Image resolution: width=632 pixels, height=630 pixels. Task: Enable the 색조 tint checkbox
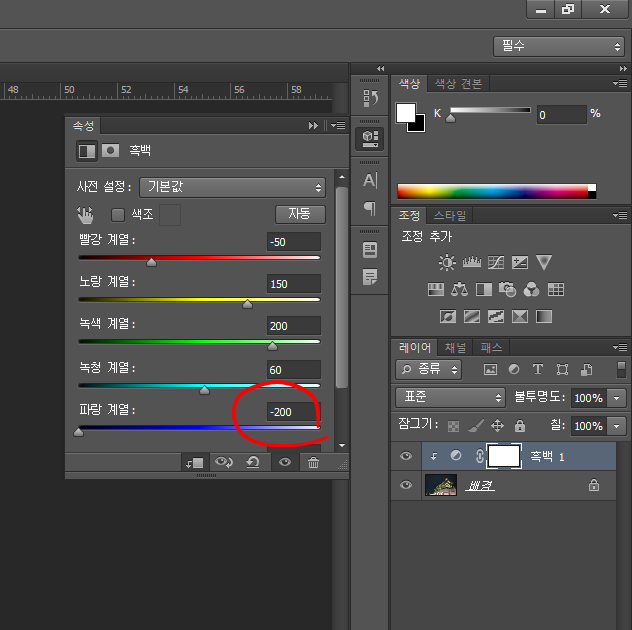118,215
